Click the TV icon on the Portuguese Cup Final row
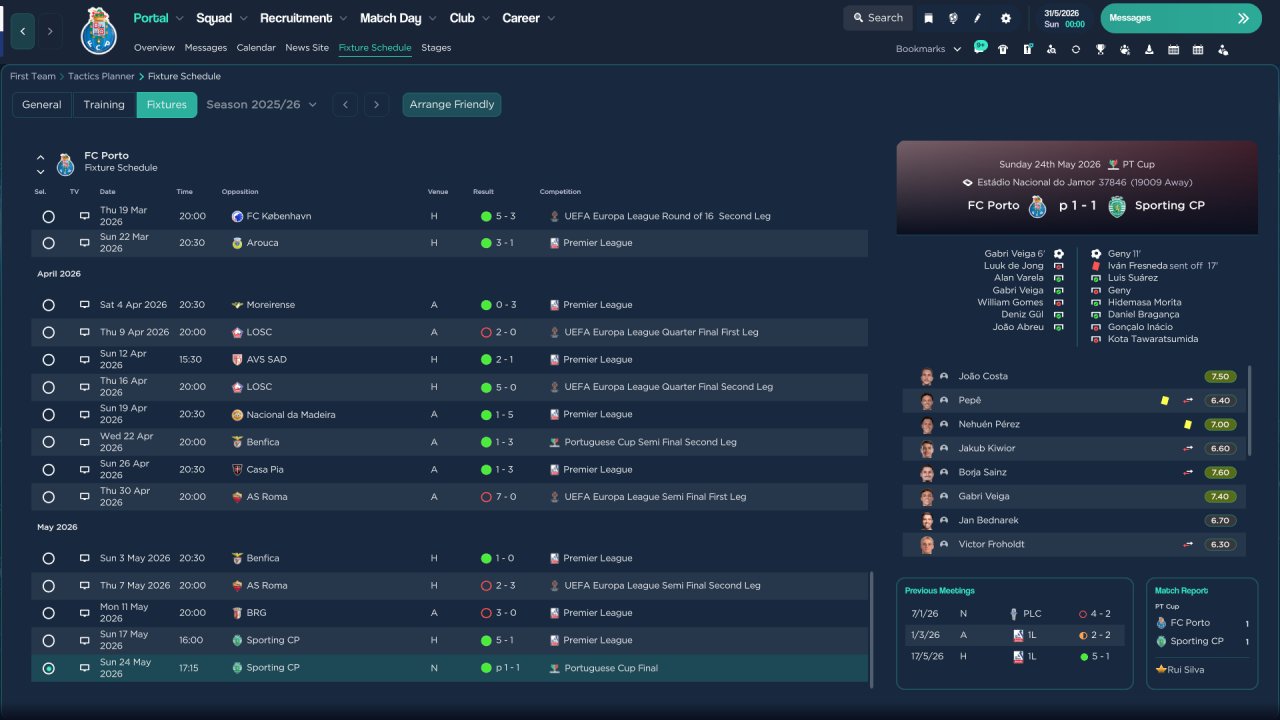 [84, 668]
